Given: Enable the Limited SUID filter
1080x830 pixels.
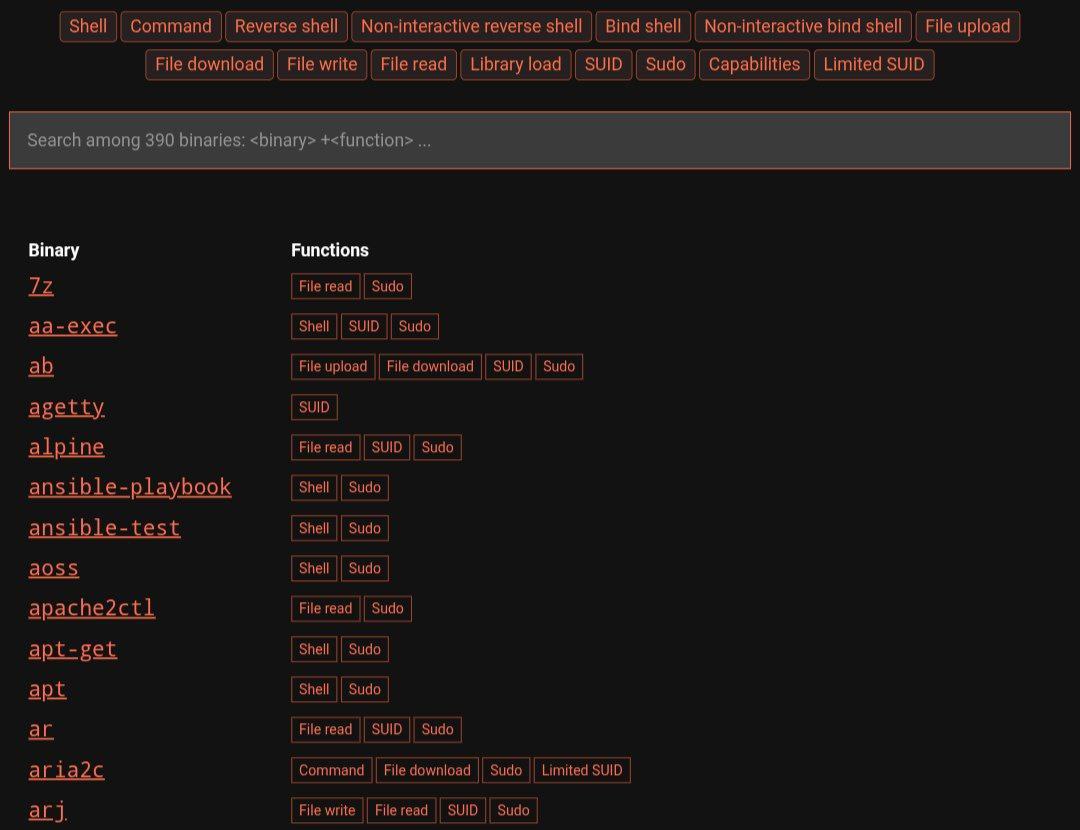Looking at the screenshot, I should point(873,64).
